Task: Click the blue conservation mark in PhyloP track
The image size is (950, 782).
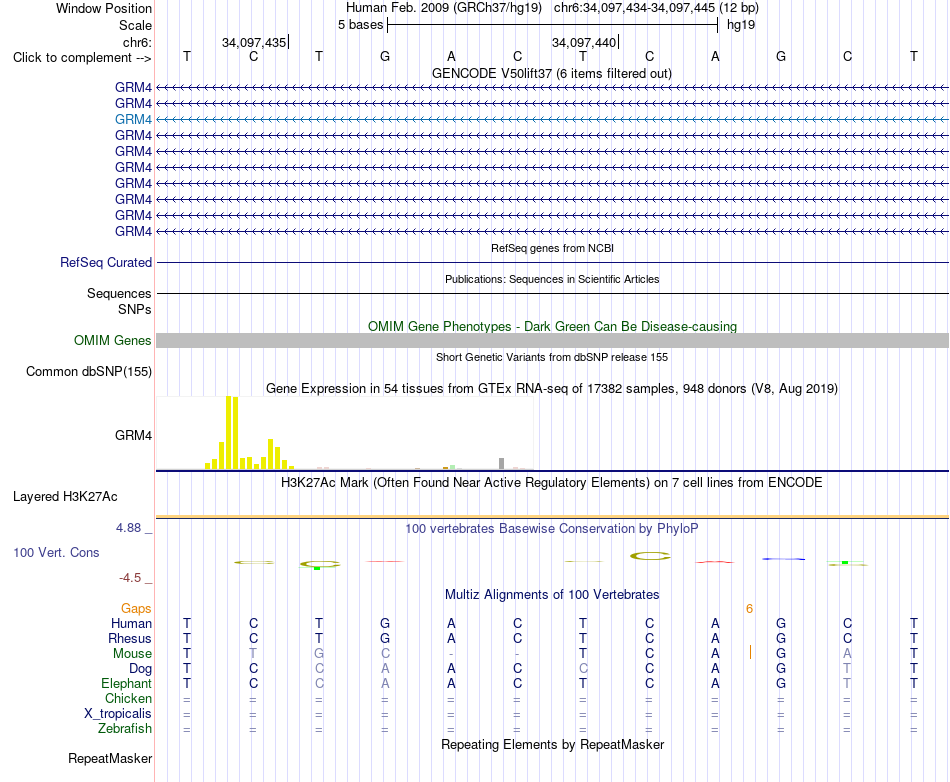Action: (x=783, y=558)
